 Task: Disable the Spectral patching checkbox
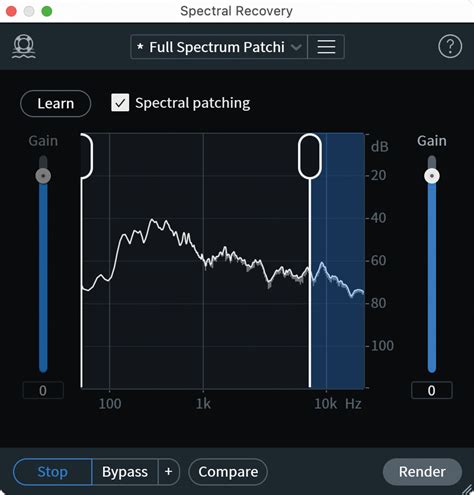click(120, 102)
